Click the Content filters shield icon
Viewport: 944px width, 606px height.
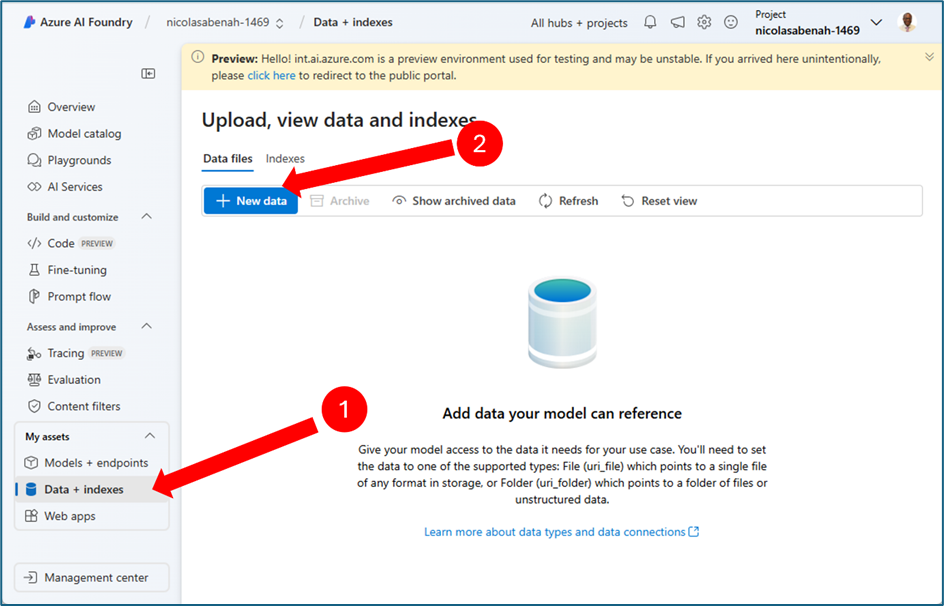34,406
